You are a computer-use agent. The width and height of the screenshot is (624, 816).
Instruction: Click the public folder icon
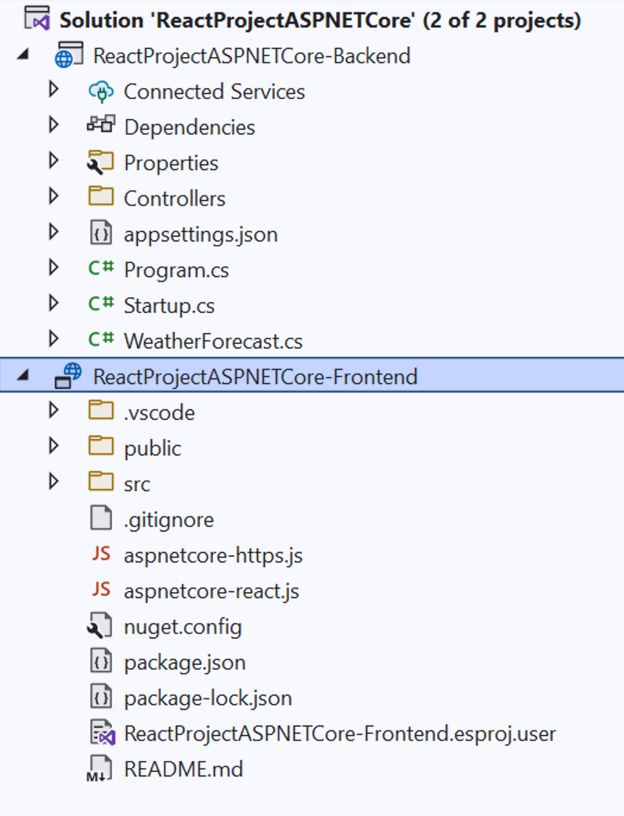101,447
